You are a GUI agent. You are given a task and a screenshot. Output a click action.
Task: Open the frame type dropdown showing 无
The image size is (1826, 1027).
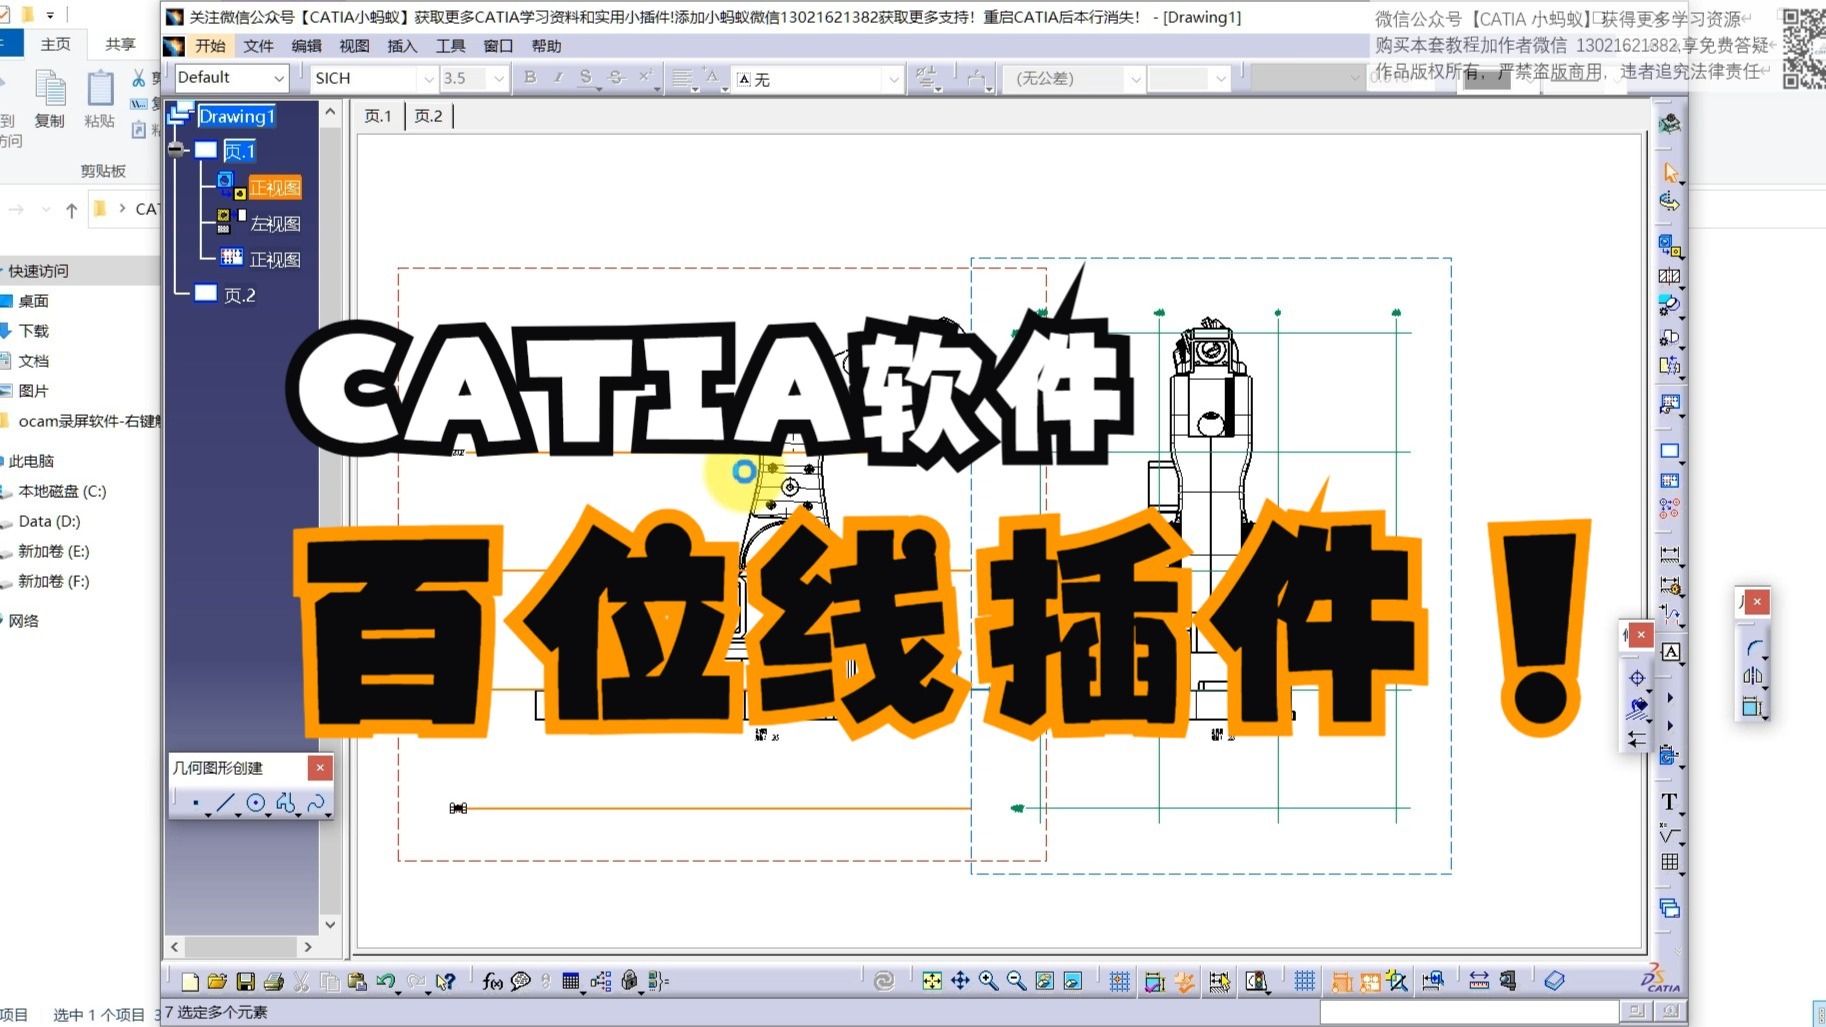pyautogui.click(x=893, y=78)
